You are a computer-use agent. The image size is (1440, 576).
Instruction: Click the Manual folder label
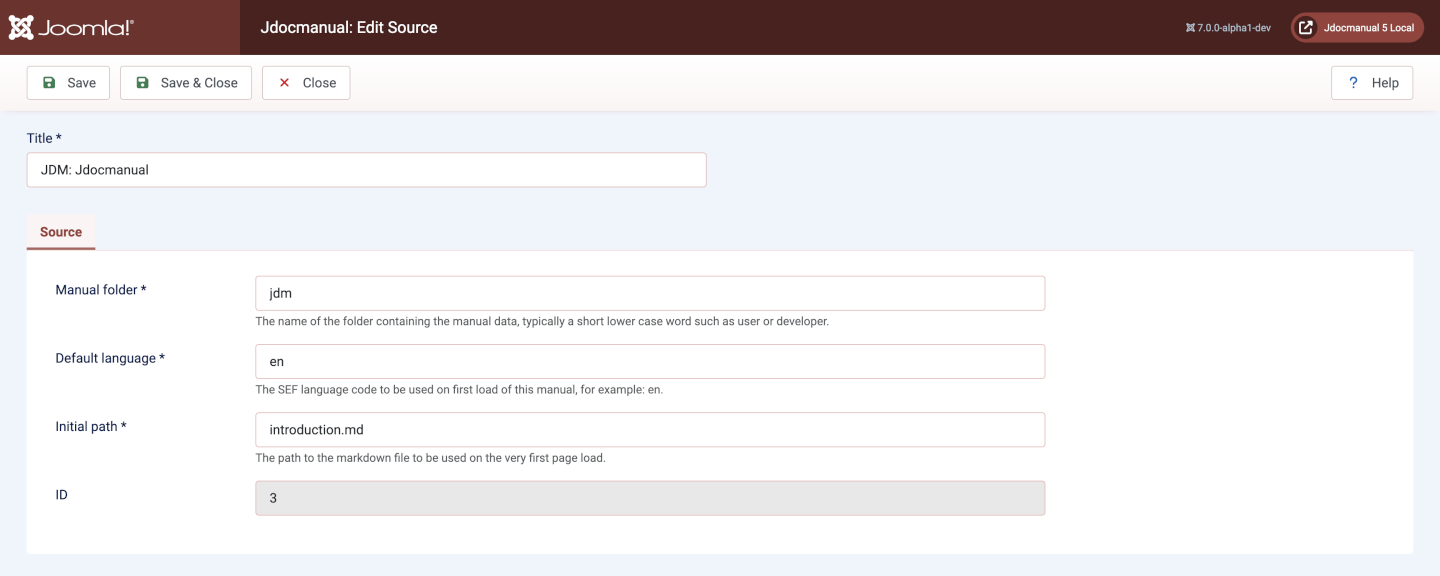[x=101, y=290]
